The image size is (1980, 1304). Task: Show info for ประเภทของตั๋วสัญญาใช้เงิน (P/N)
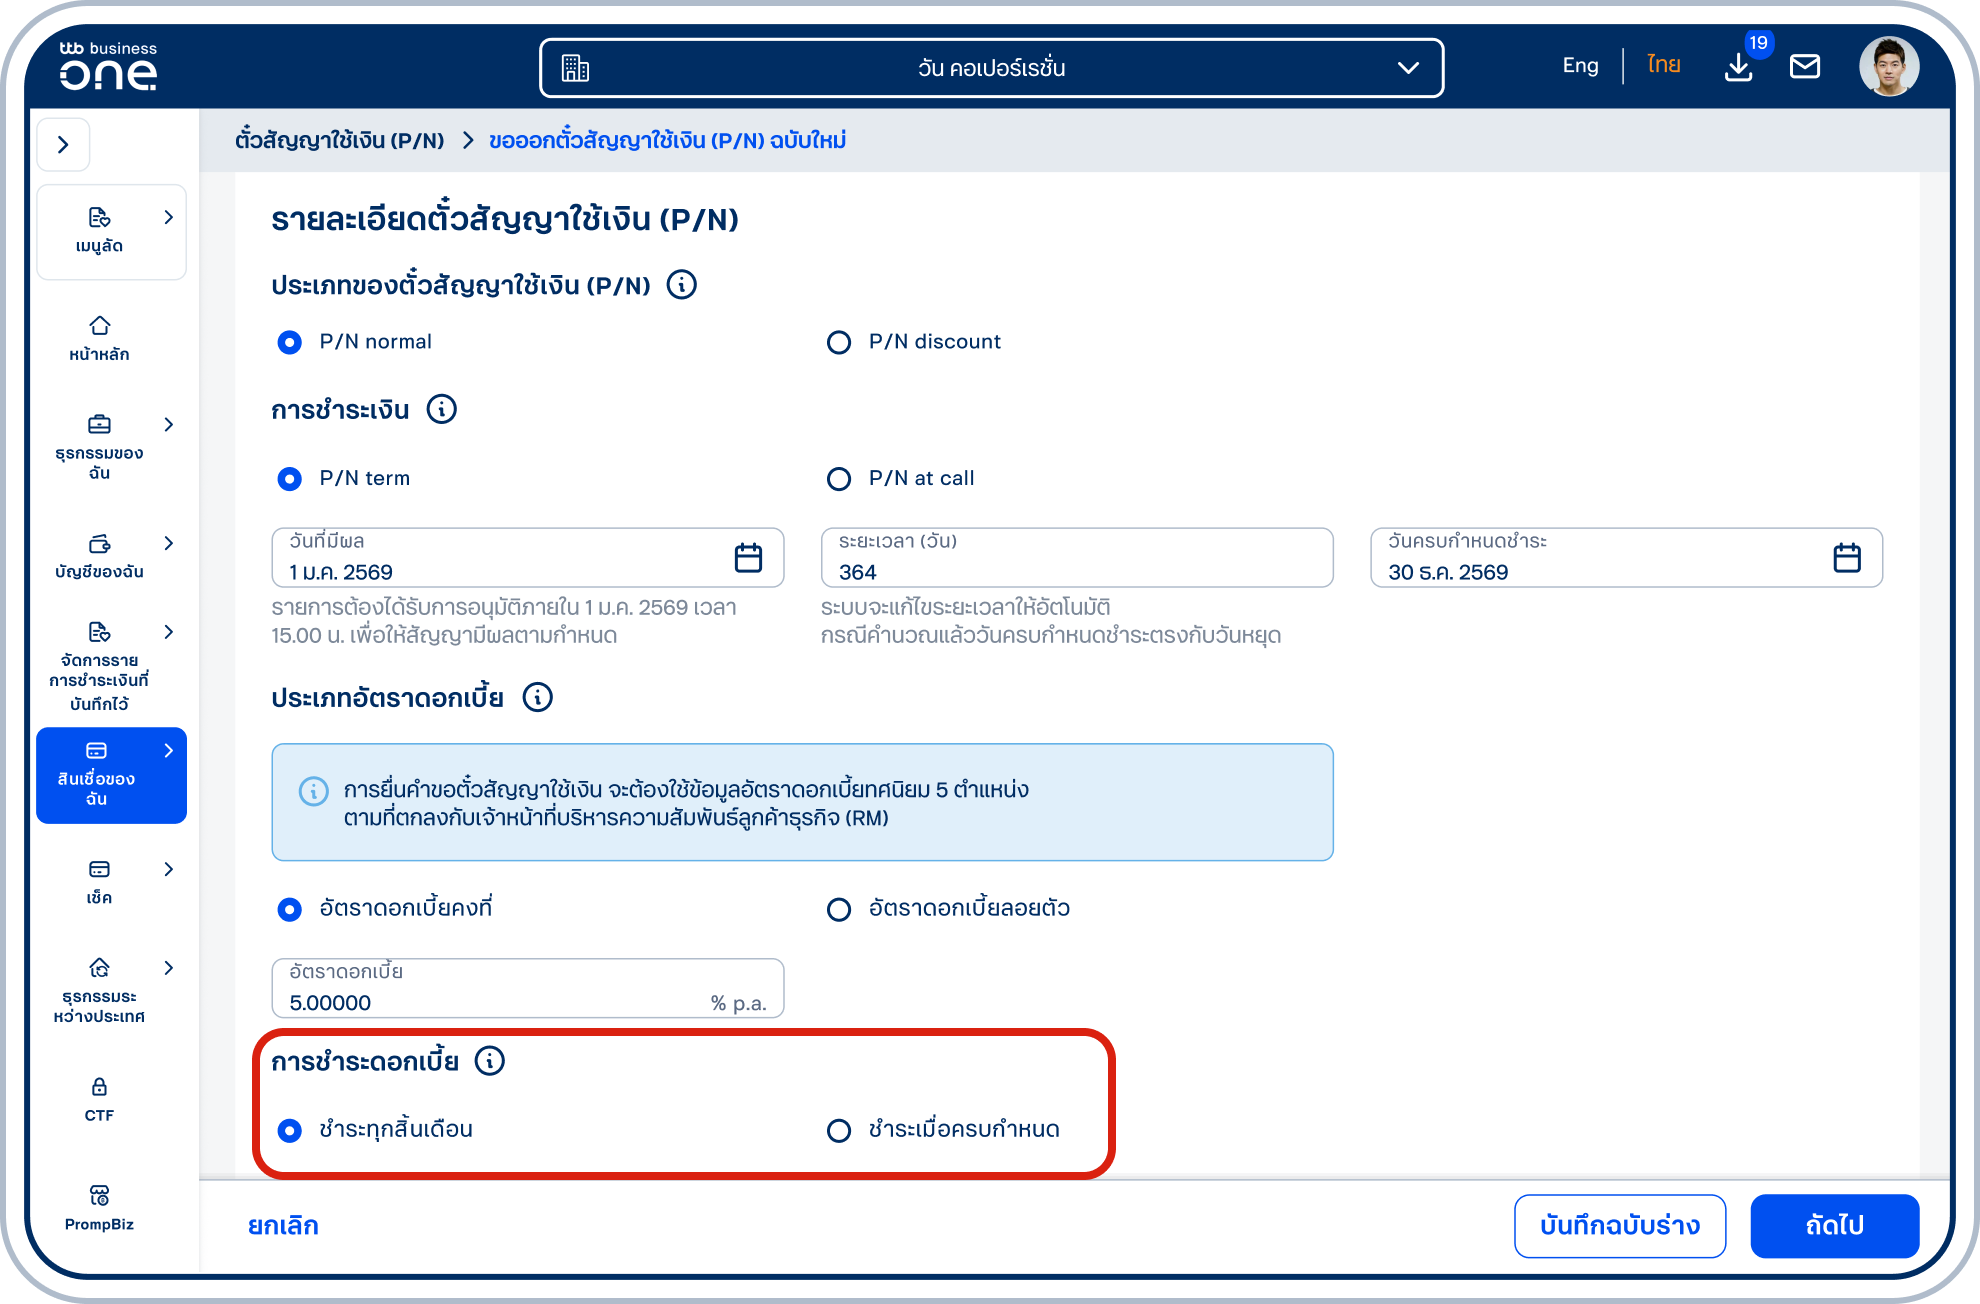[682, 285]
